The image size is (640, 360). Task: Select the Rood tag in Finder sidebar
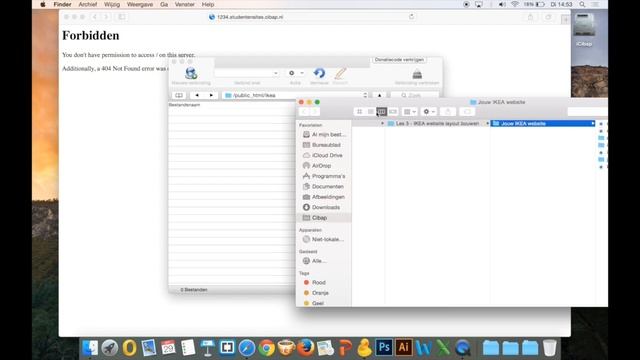click(315, 282)
